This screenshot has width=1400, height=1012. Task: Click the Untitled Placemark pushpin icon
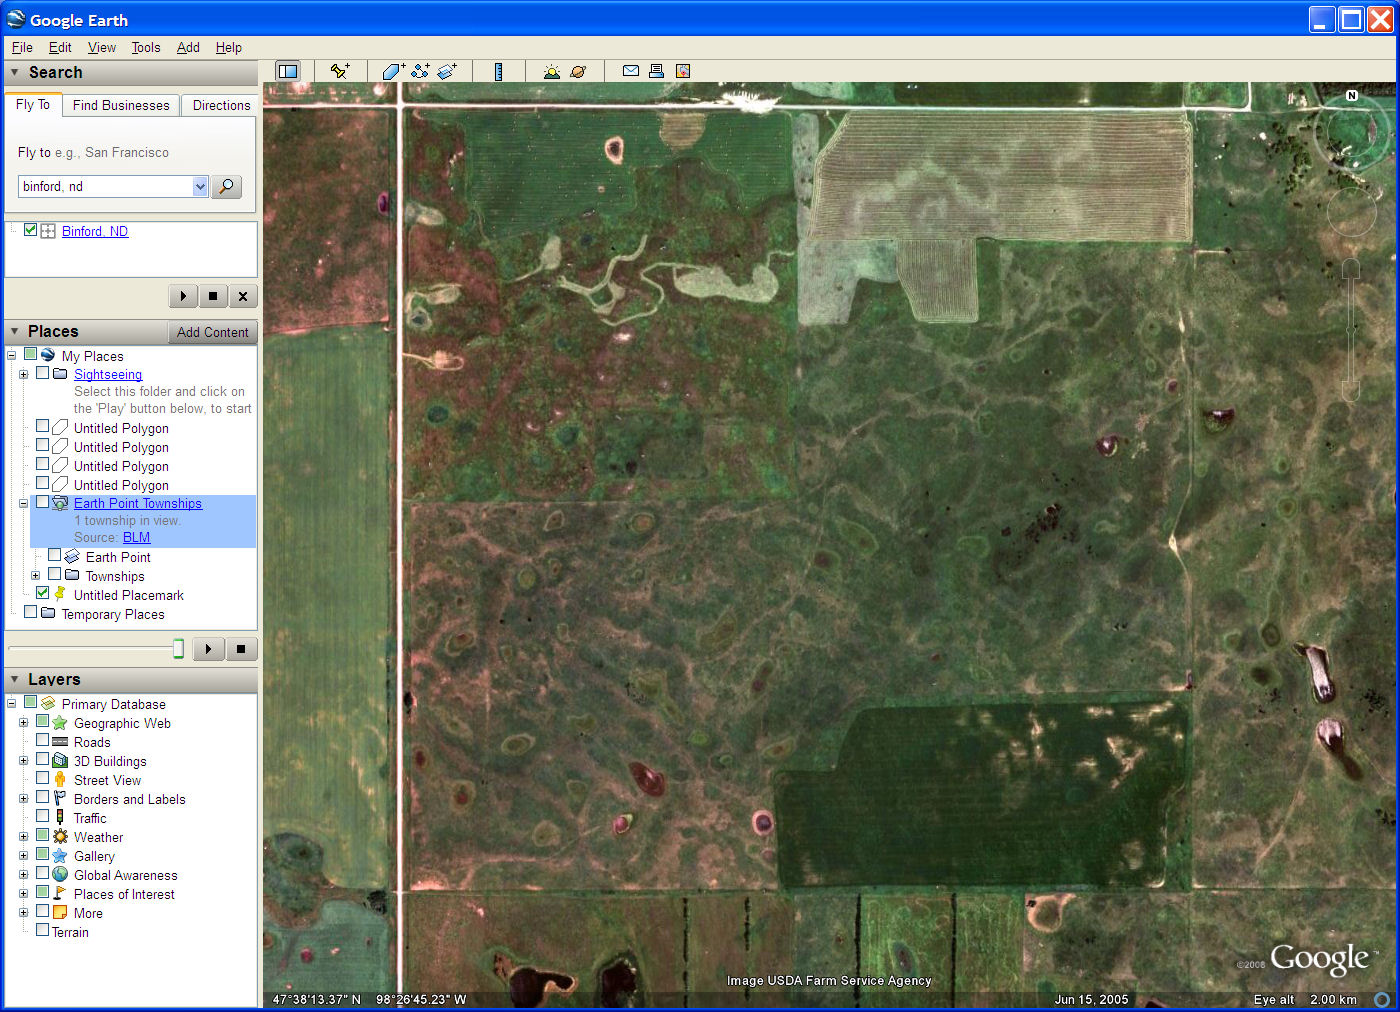click(x=60, y=594)
